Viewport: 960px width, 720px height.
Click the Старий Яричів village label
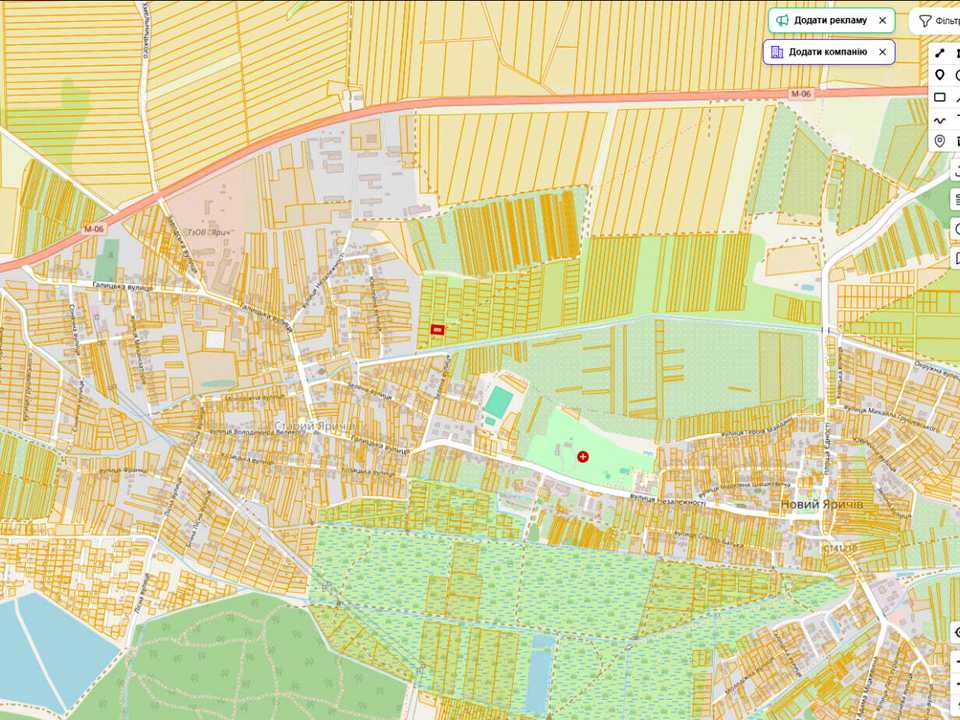click(315, 426)
